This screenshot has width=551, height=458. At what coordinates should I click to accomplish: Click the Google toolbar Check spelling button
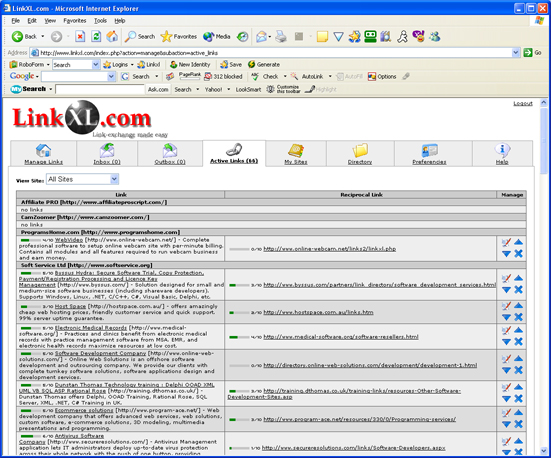click(x=265, y=76)
